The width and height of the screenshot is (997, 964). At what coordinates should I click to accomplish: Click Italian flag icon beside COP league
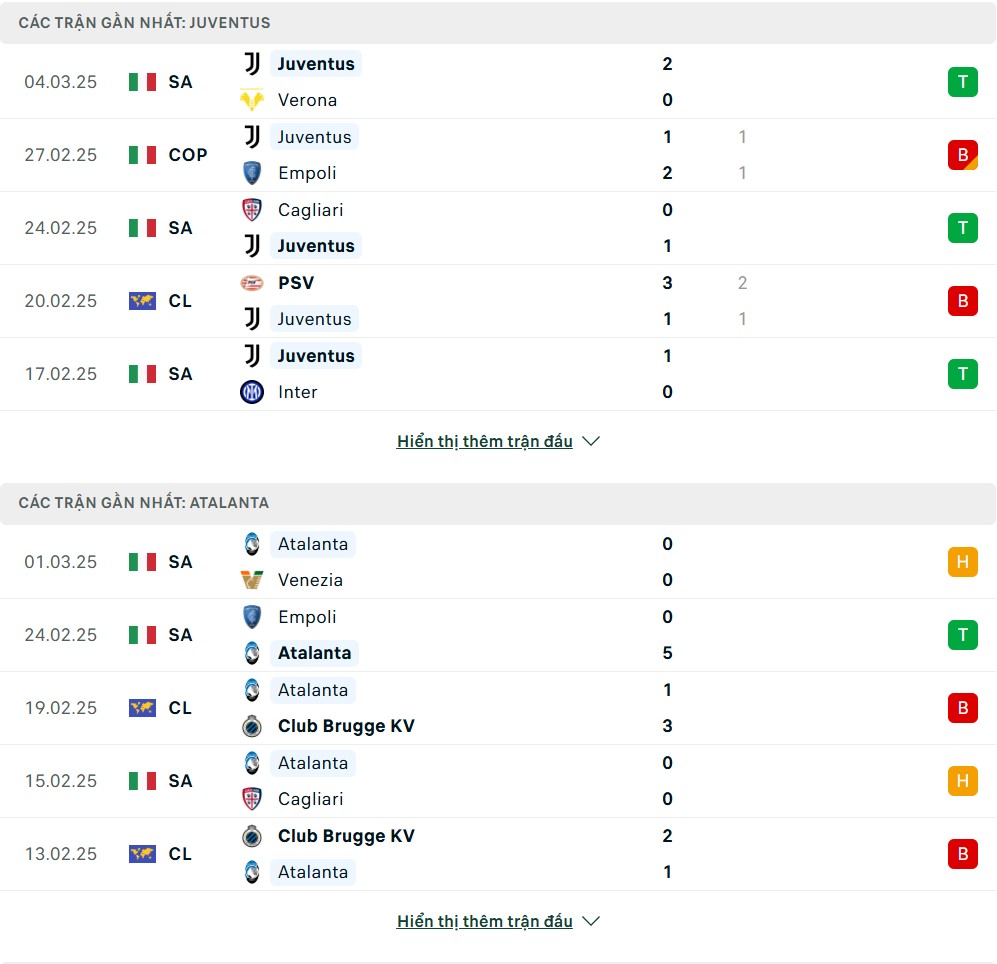142,155
